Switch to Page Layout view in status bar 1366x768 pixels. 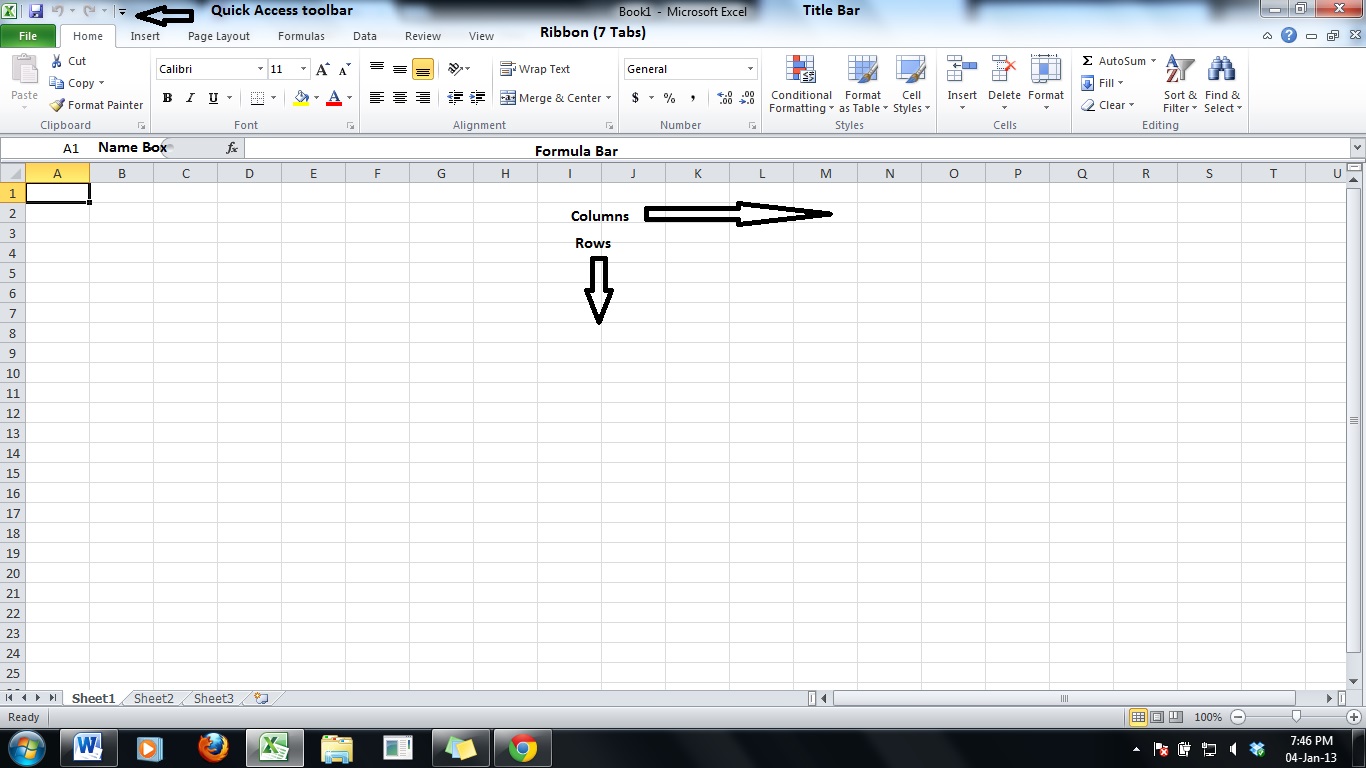pyautogui.click(x=1157, y=717)
